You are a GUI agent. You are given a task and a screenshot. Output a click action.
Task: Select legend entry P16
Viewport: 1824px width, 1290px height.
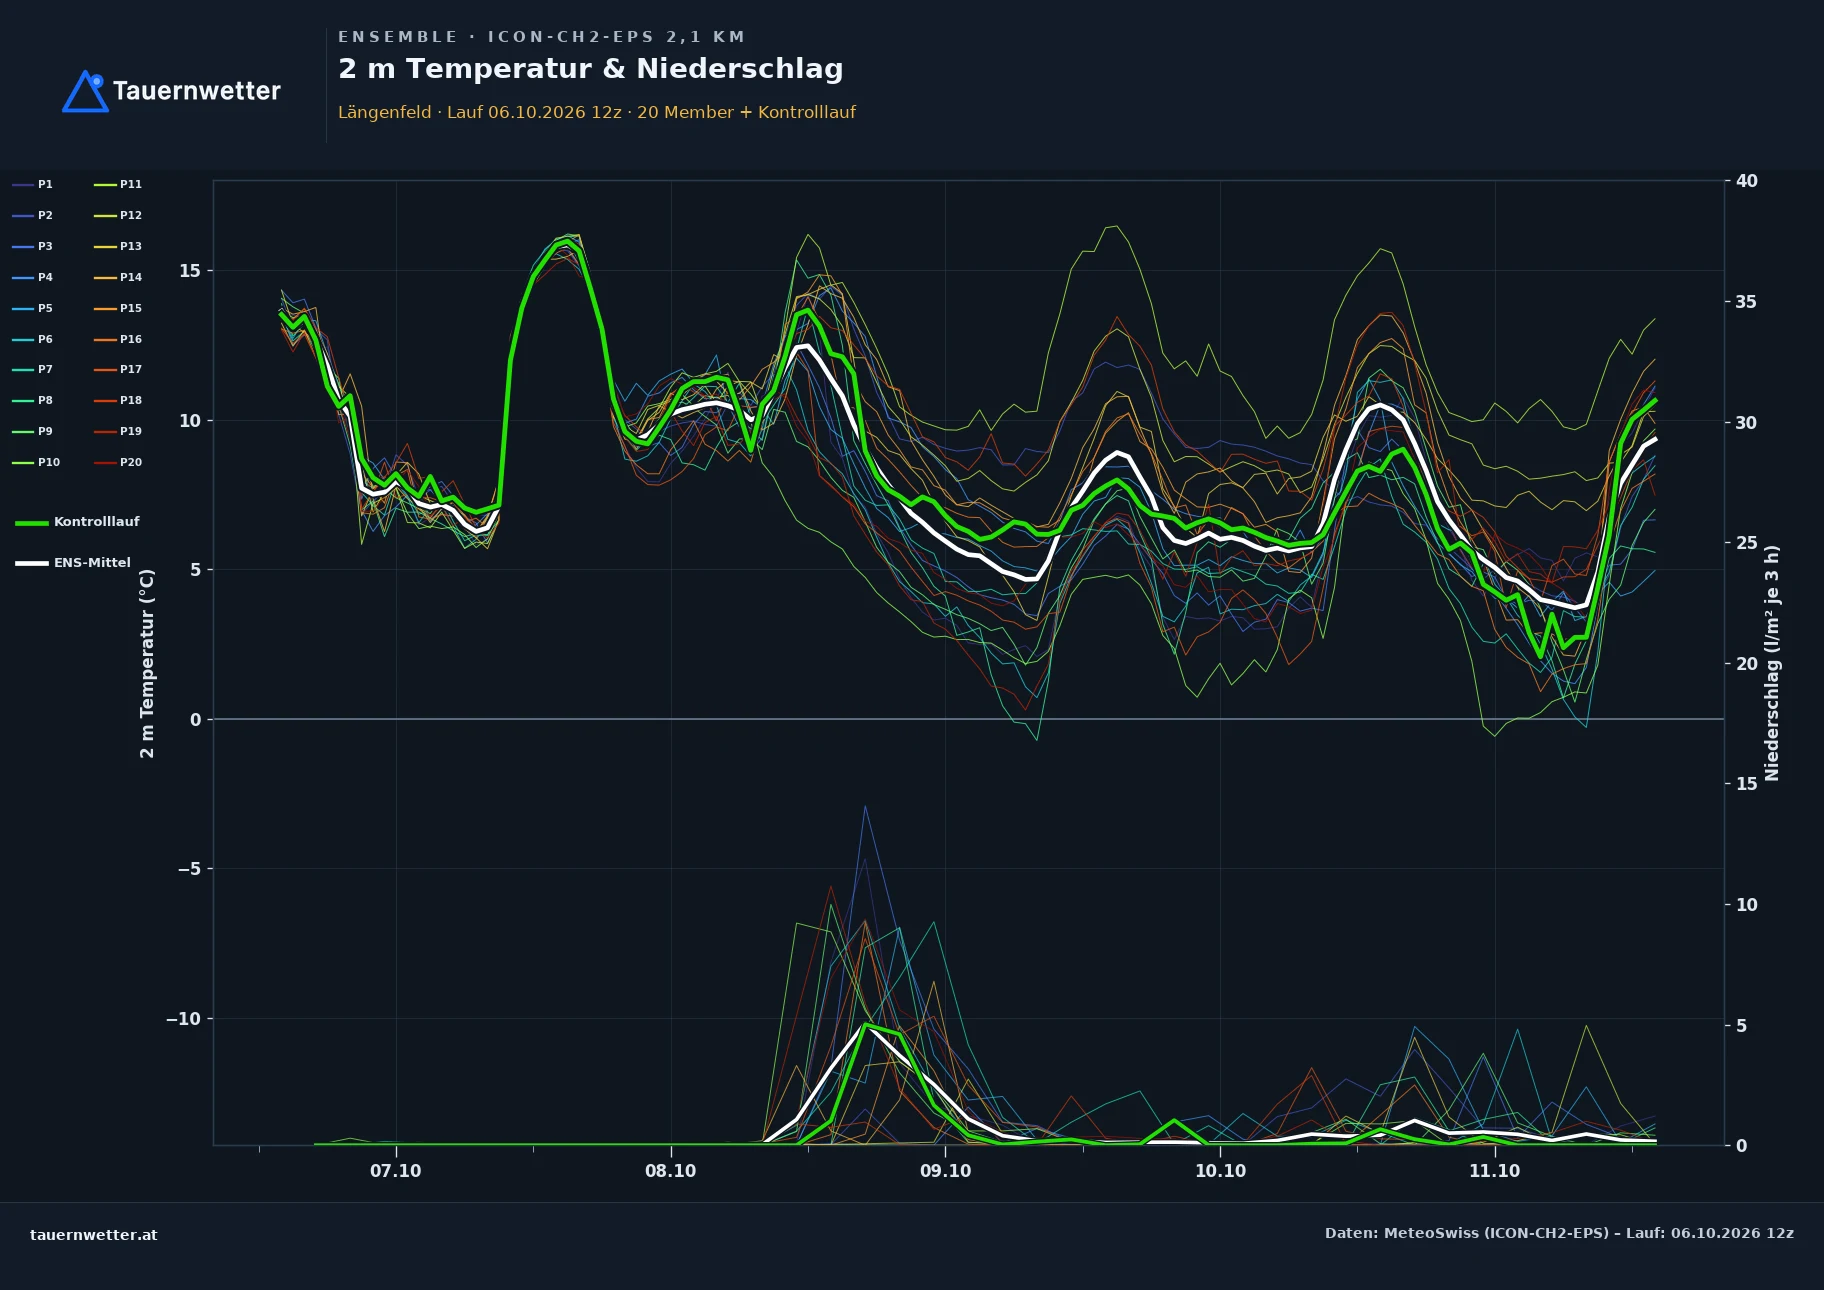tap(118, 339)
